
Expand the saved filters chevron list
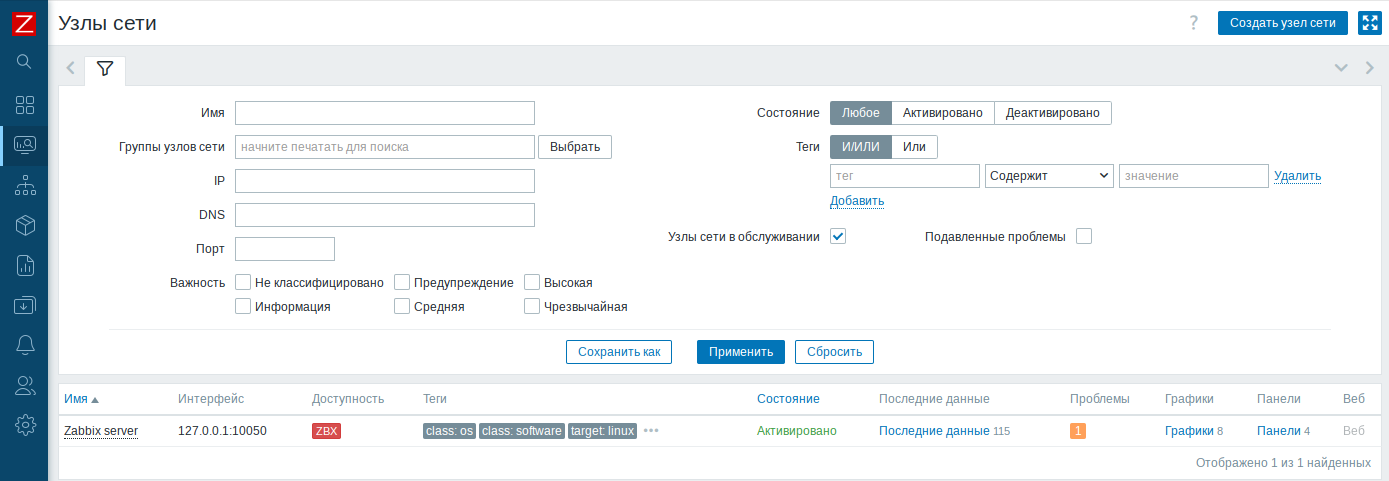click(1341, 68)
